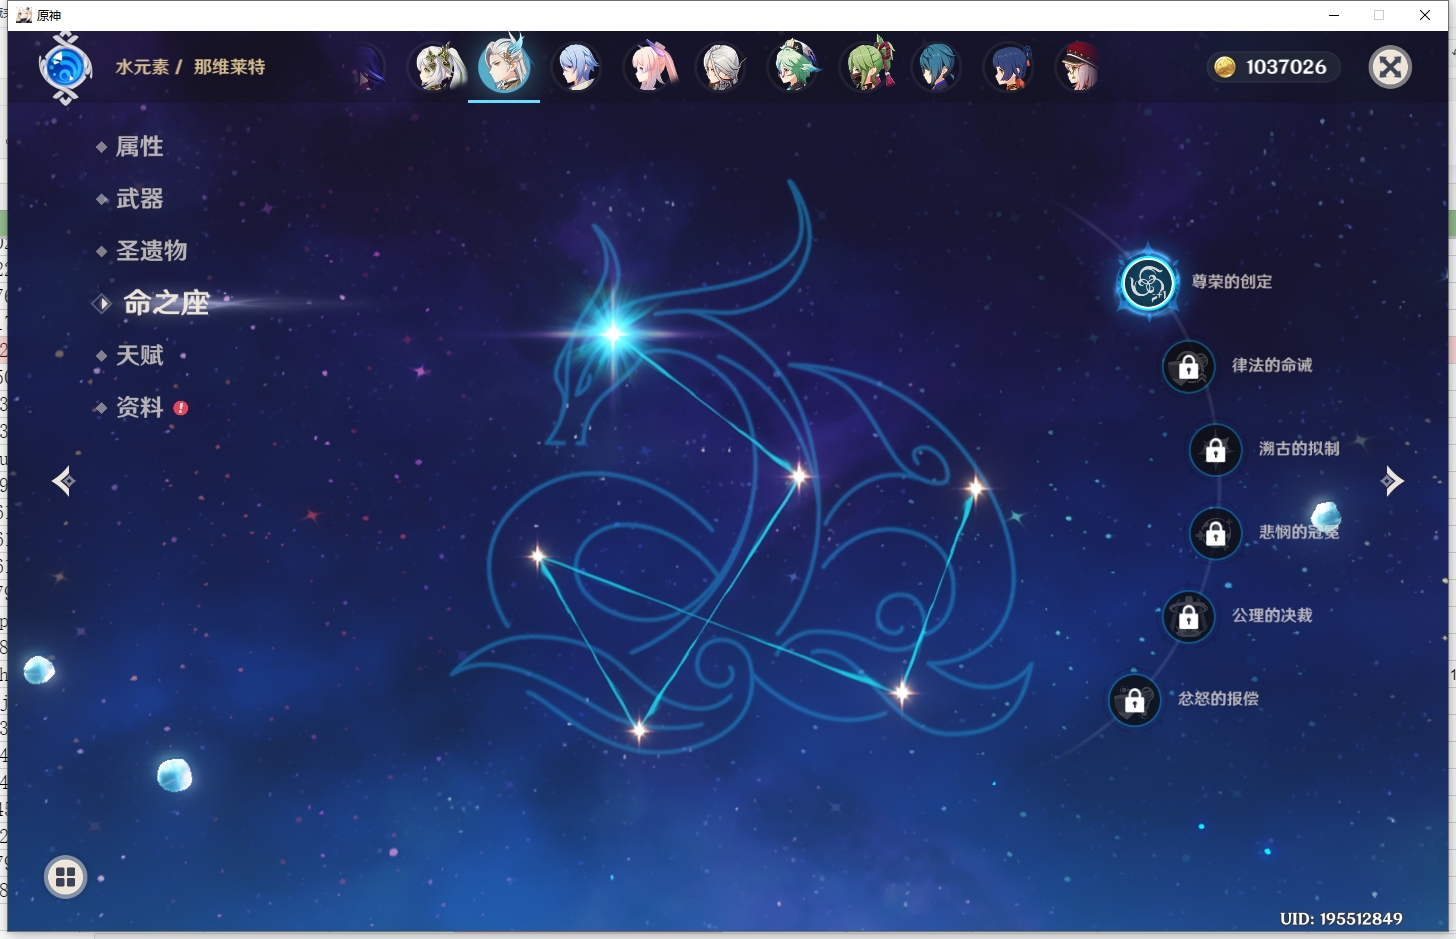Select the red beret pink-haired avatar
Viewport: 1456px width, 939px height.
pyautogui.click(x=1079, y=67)
